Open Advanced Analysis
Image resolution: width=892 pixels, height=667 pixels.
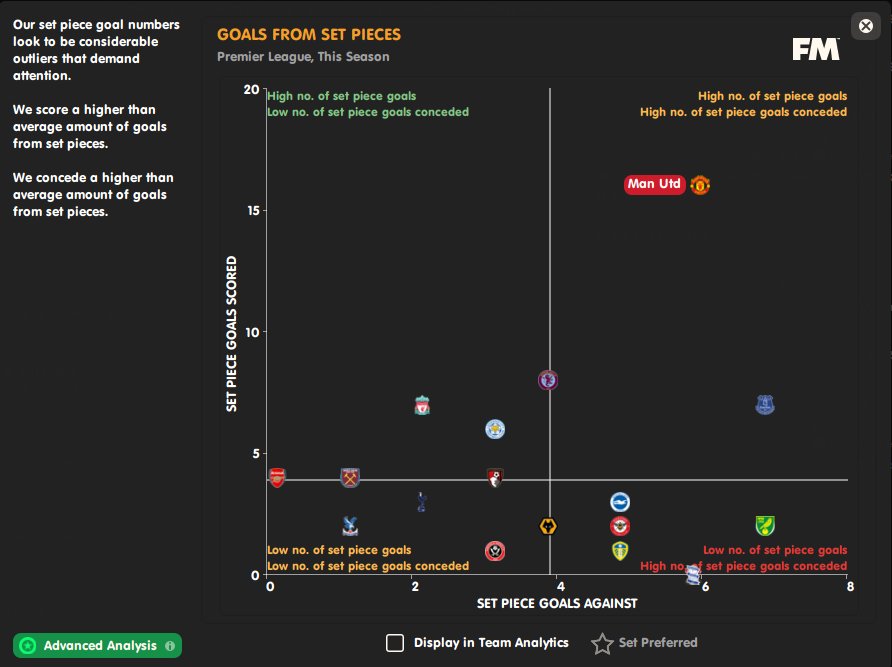point(98,646)
